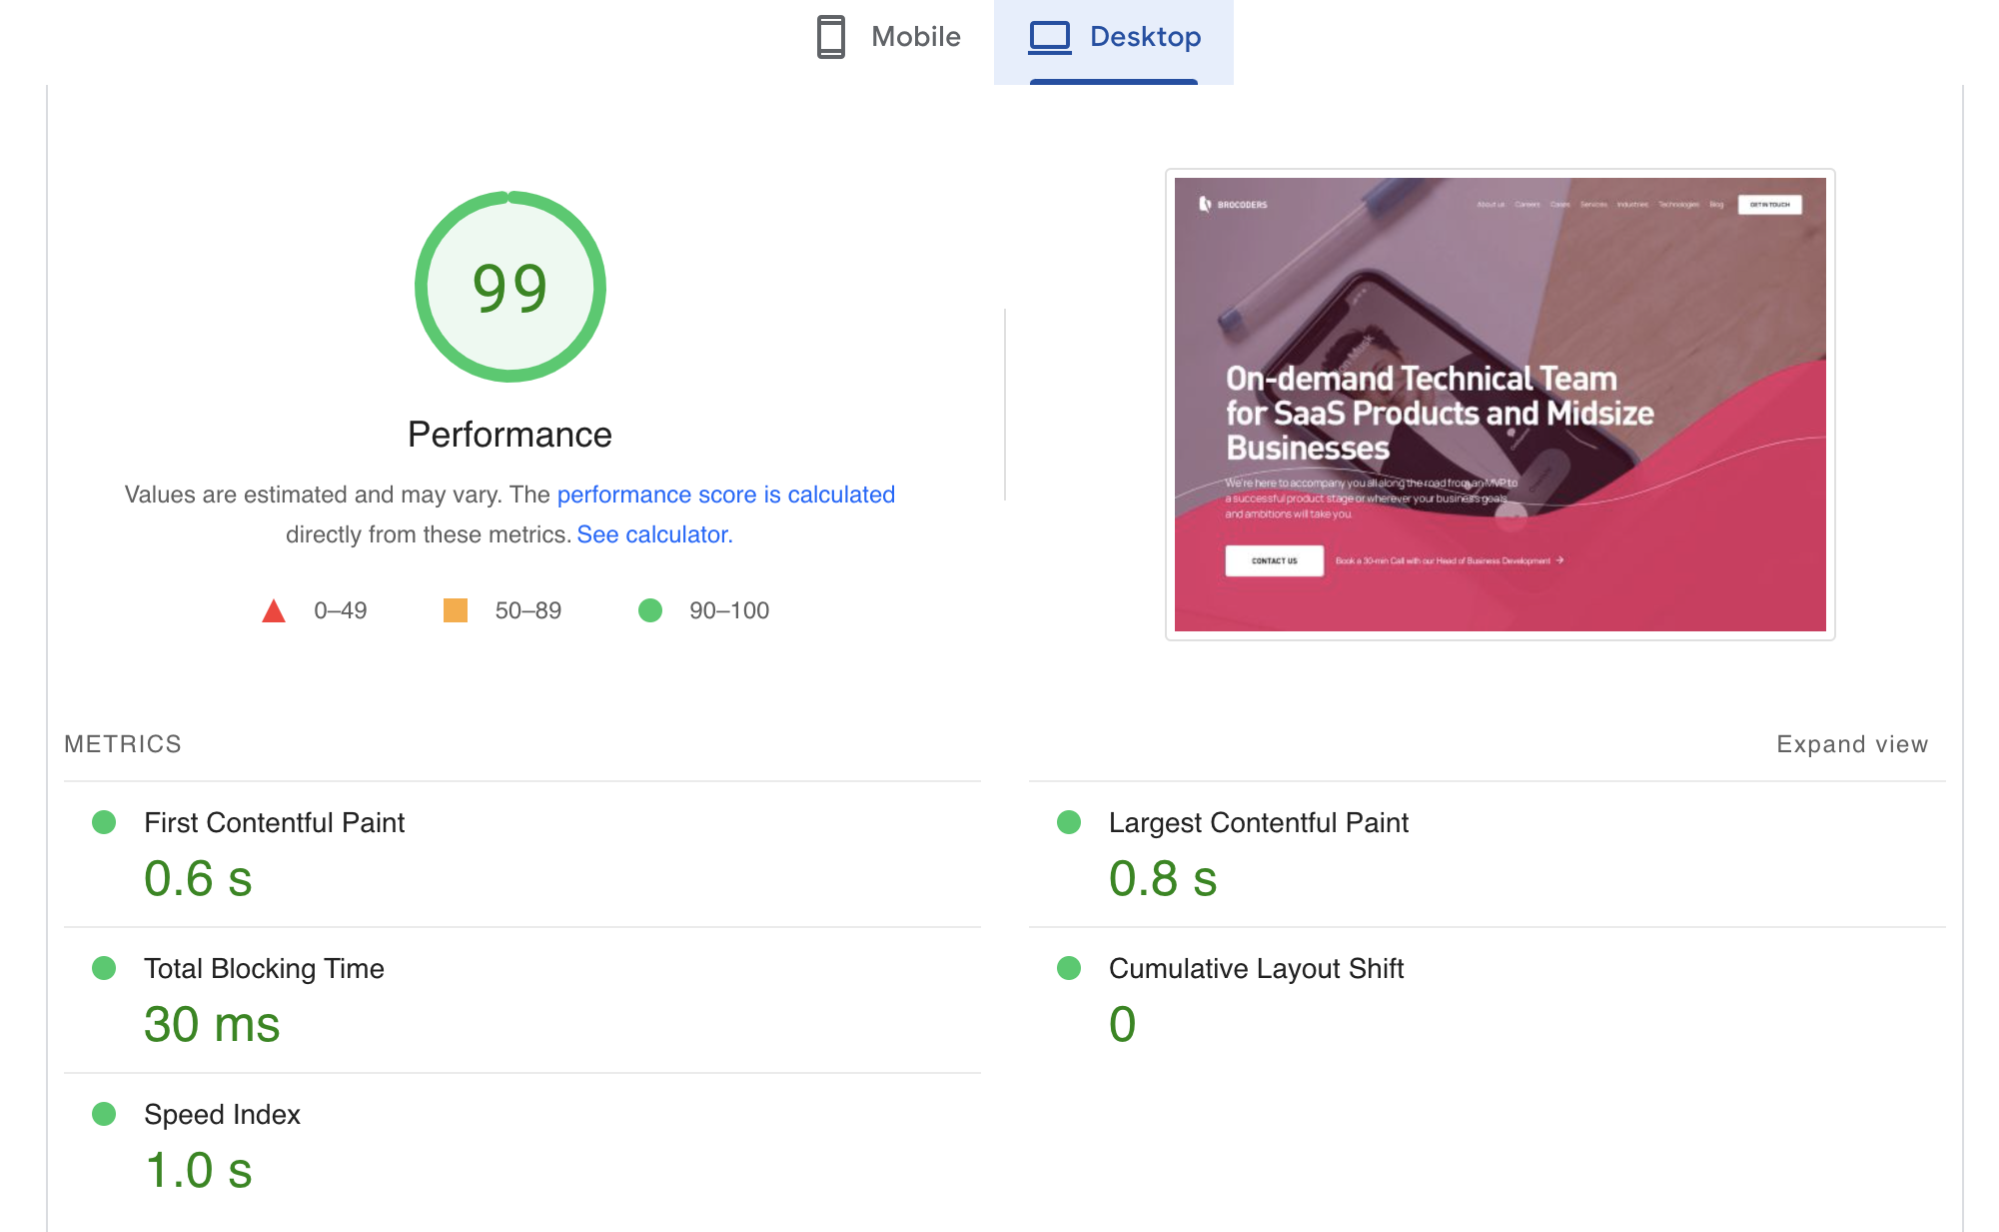Click the 'Speed Index' label
Screen dimensions: 1999x1232
[222, 1114]
